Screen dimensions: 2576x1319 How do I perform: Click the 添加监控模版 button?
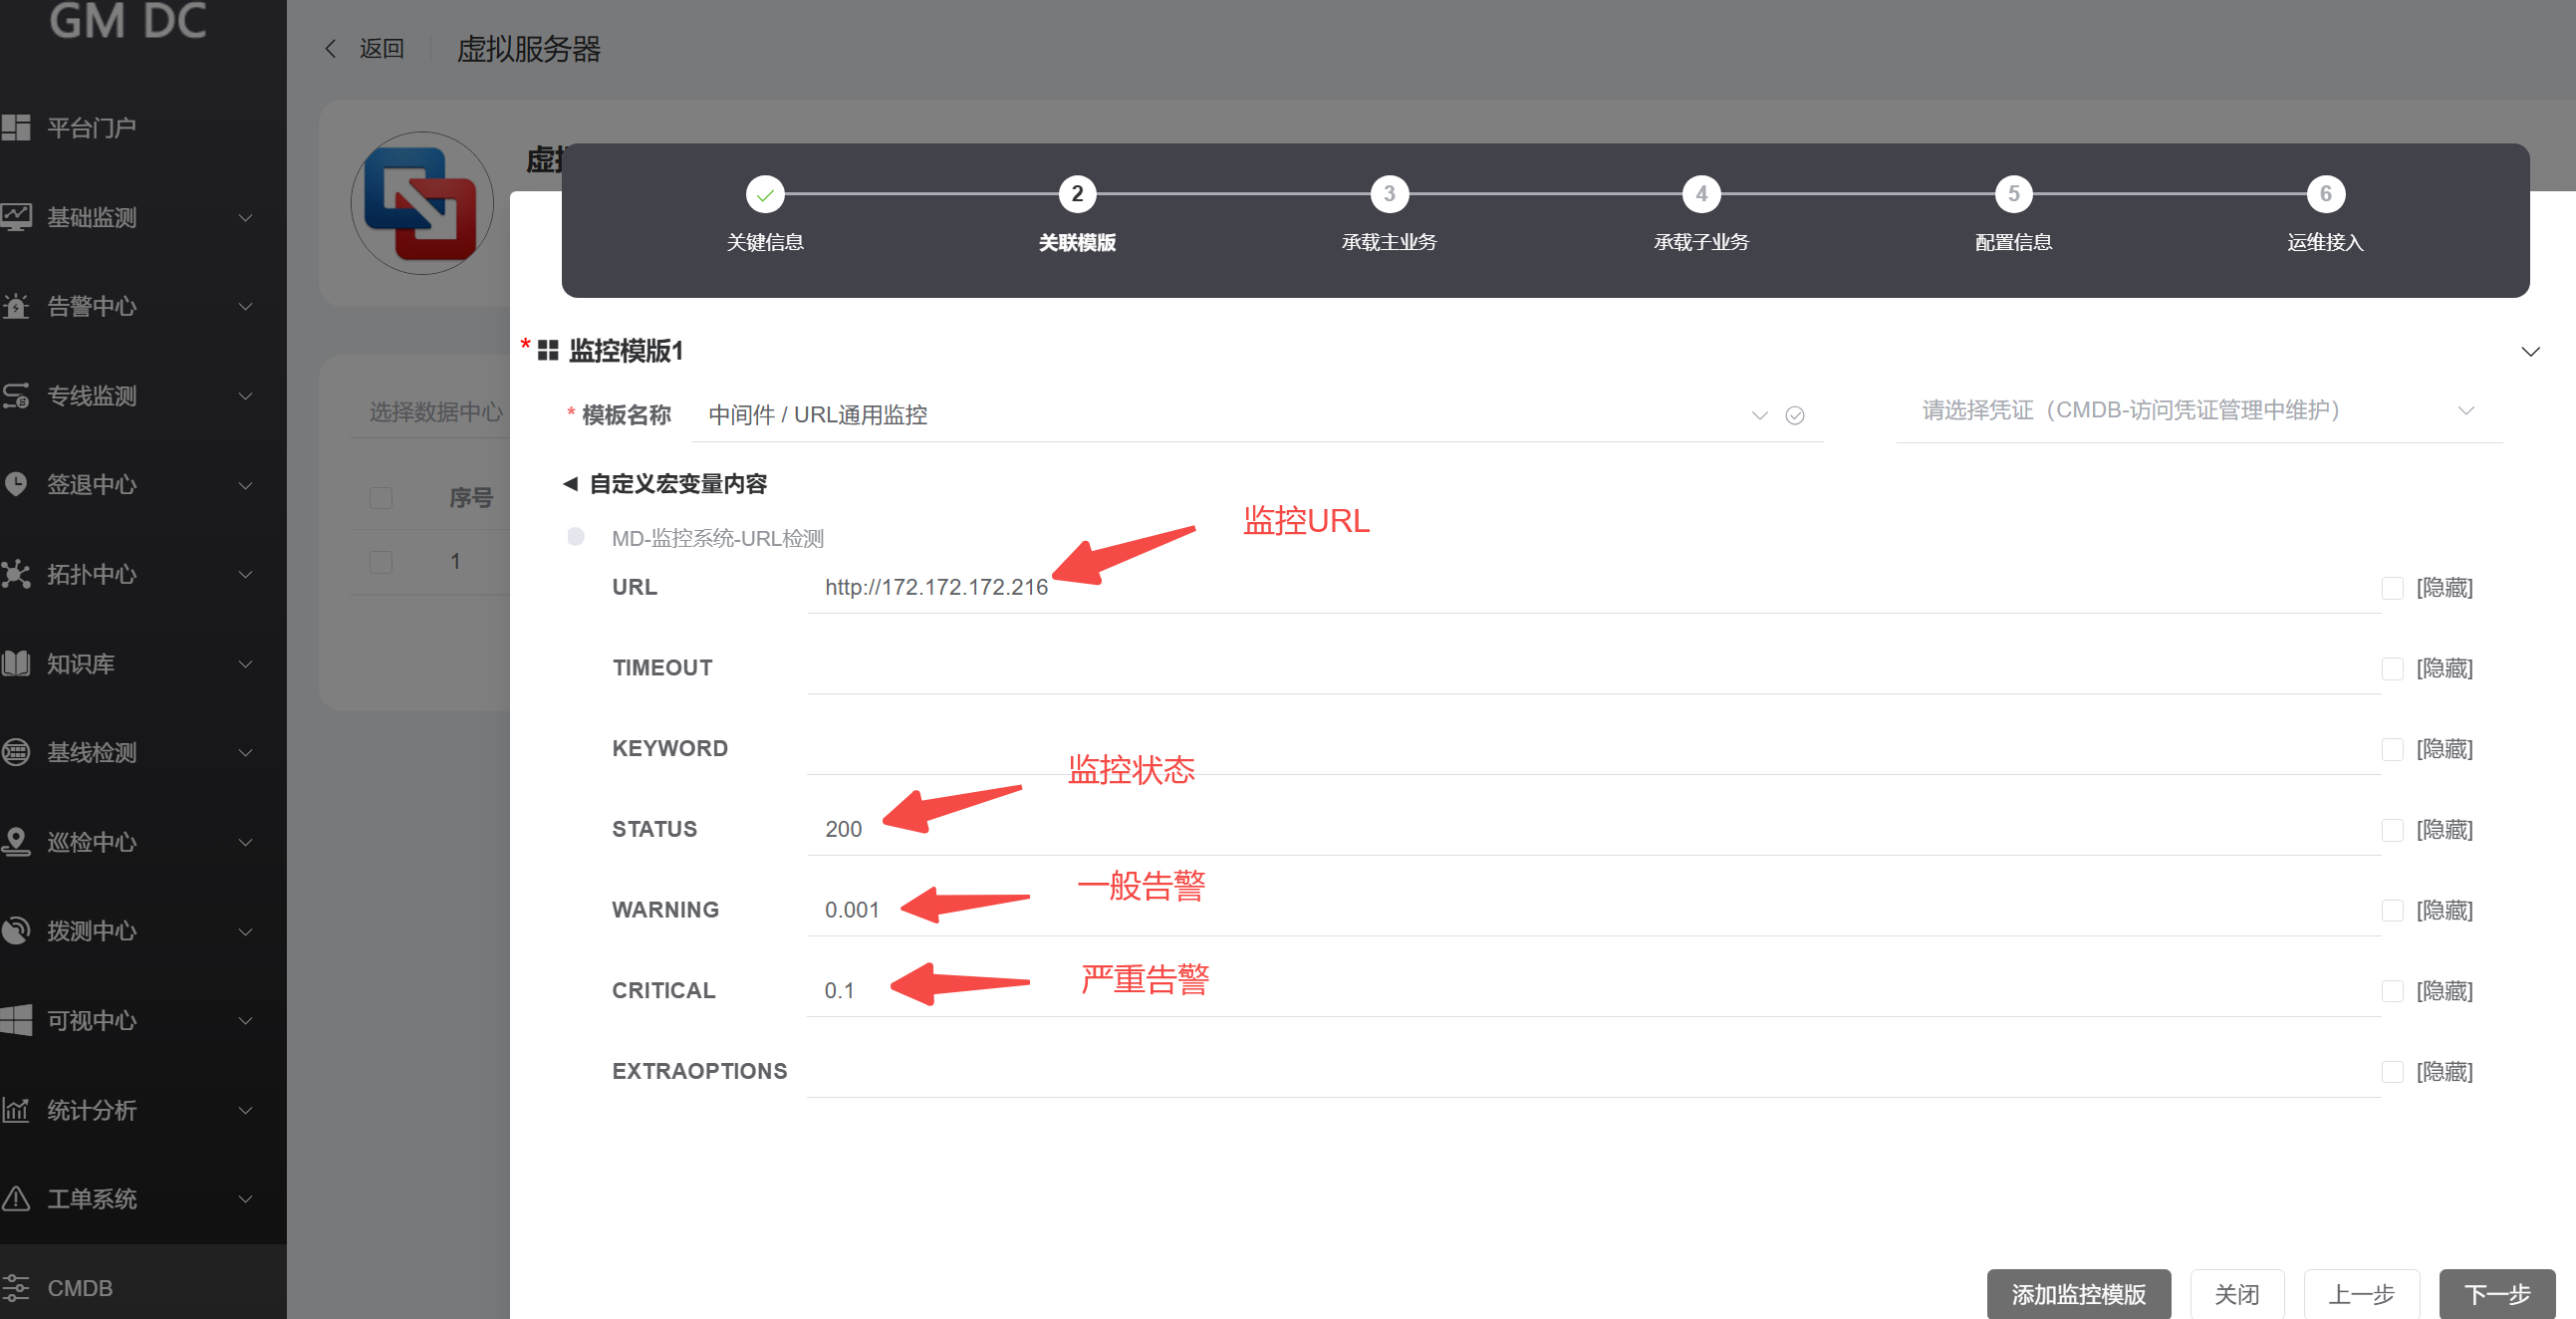click(x=2077, y=1294)
